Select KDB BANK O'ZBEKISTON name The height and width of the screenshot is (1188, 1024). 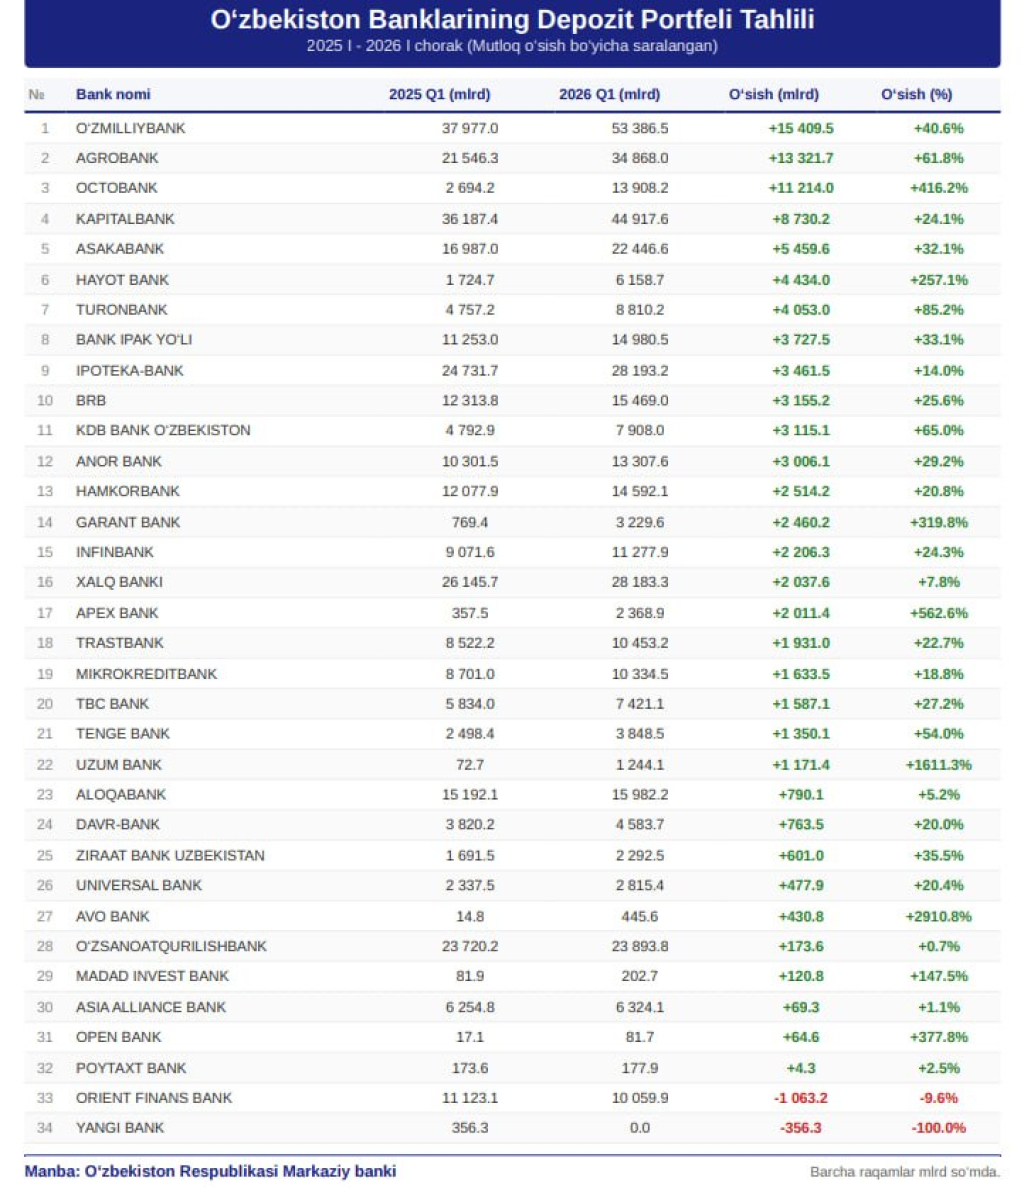point(163,430)
